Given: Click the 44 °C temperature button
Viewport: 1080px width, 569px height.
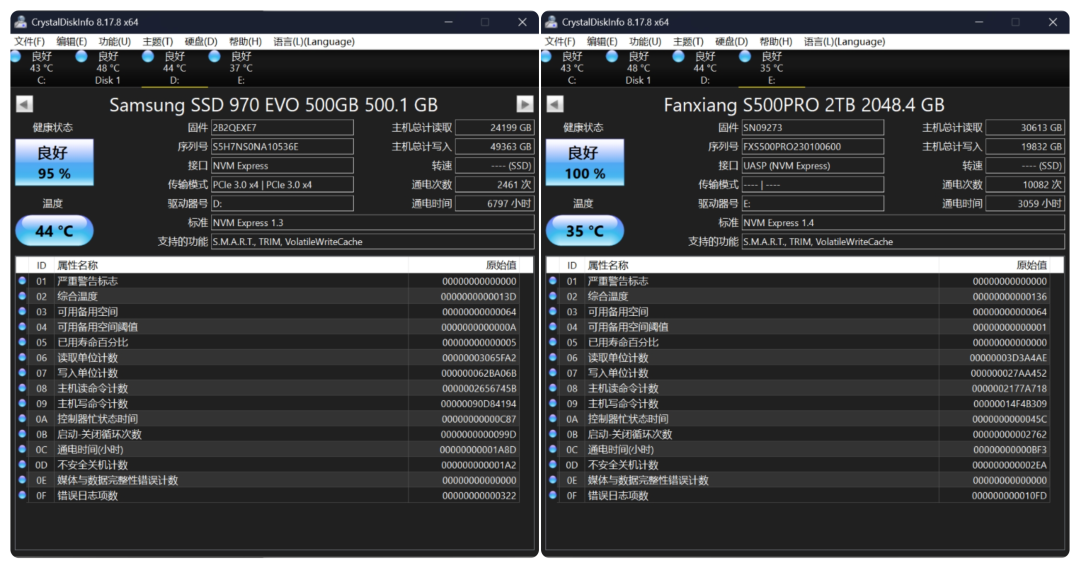Looking at the screenshot, I should pos(54,231).
